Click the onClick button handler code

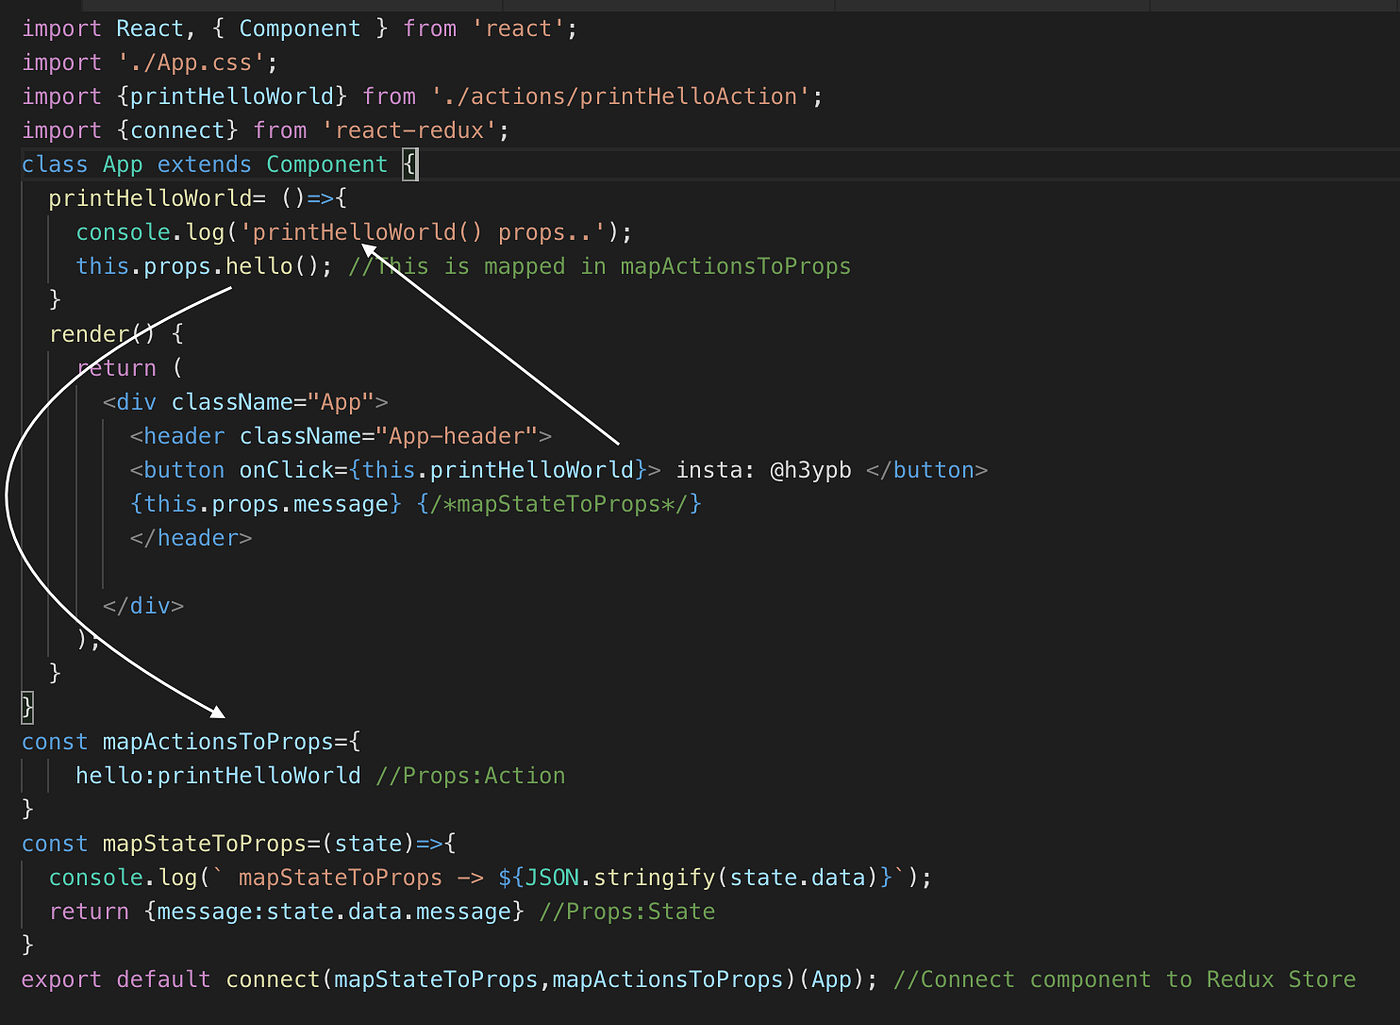pos(446,469)
